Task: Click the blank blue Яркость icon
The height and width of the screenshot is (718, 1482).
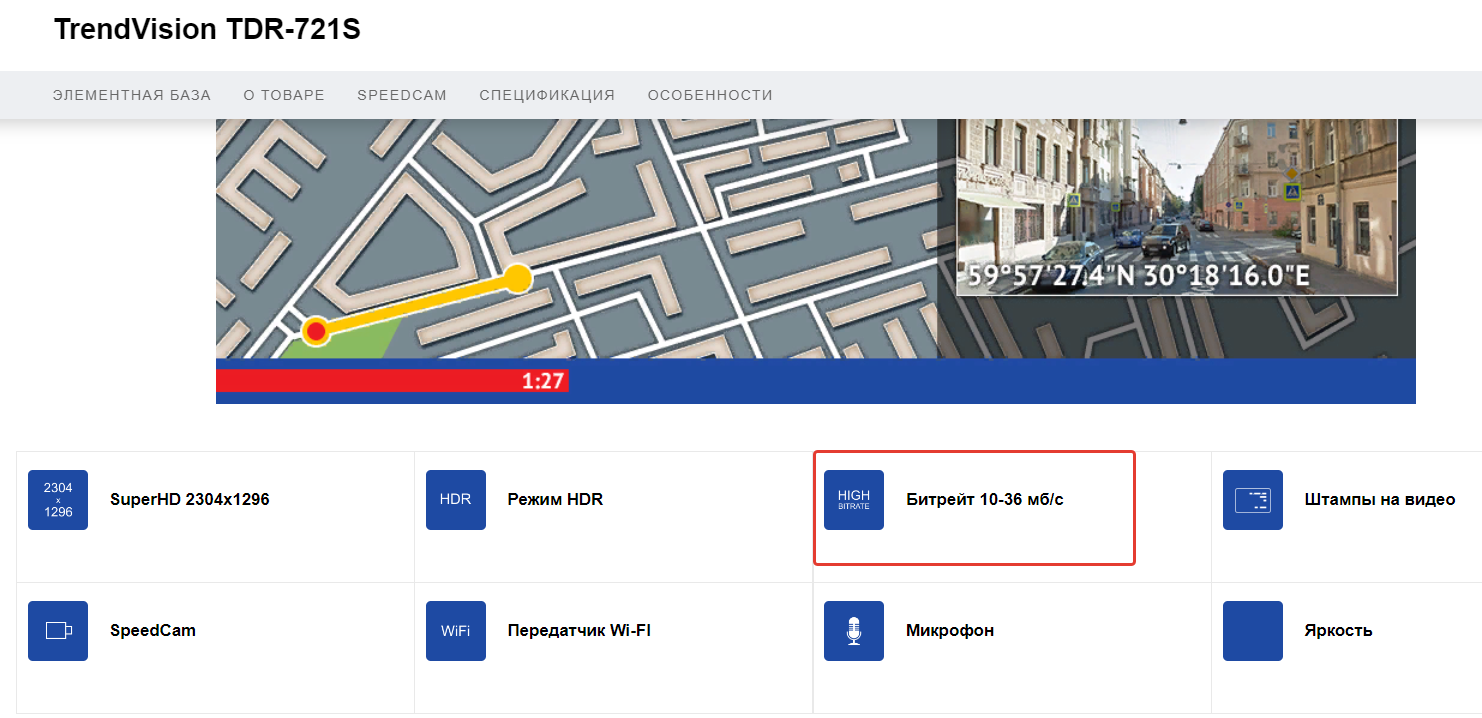Action: (x=1252, y=631)
